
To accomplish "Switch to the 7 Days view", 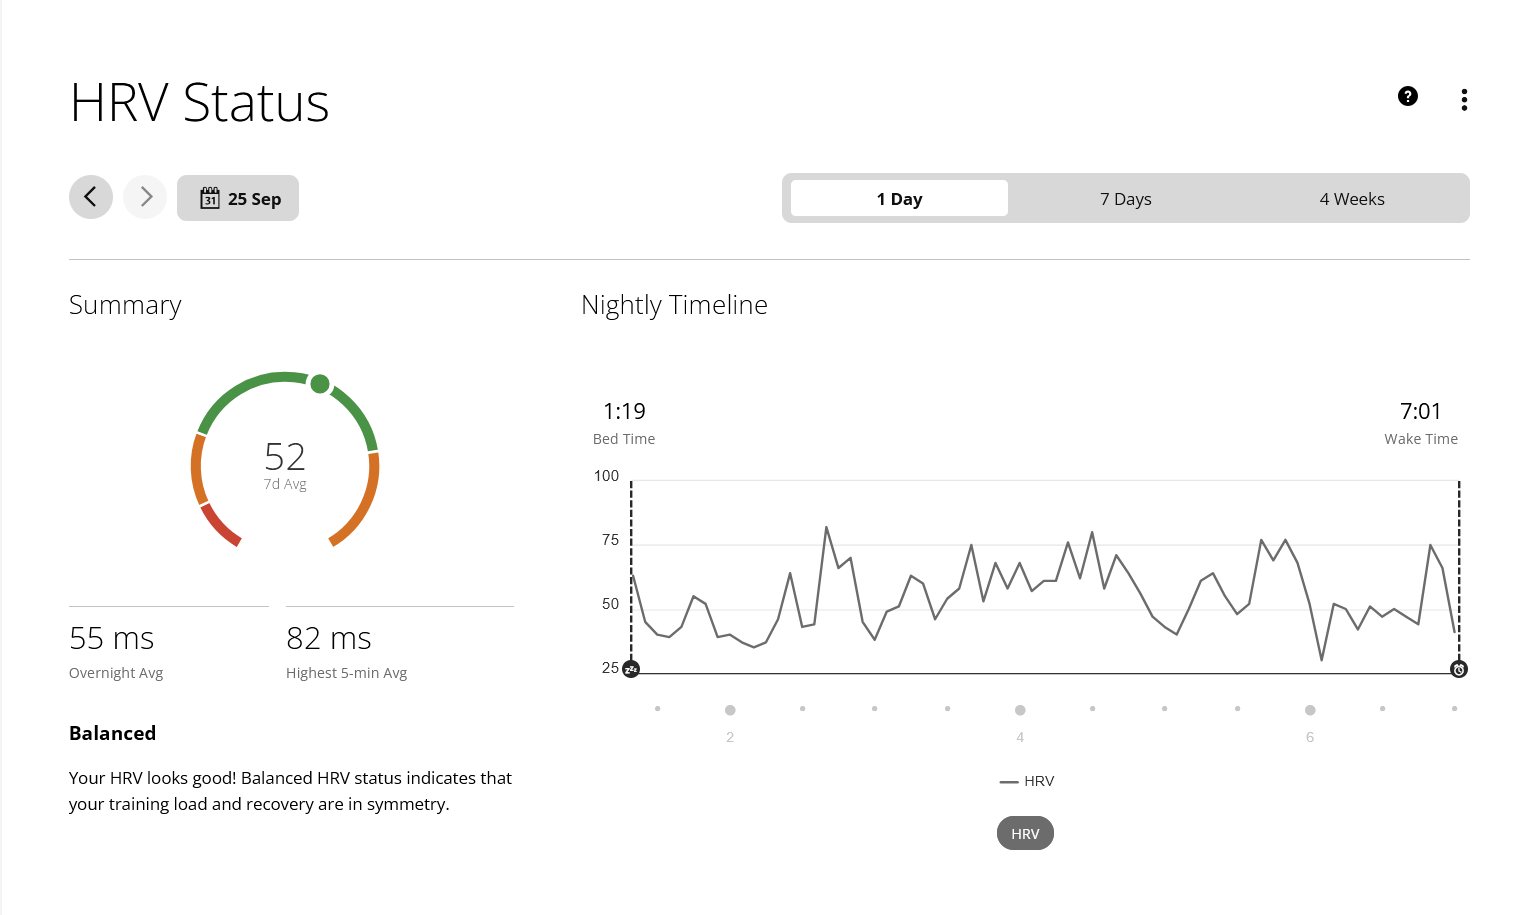I will coord(1125,198).
